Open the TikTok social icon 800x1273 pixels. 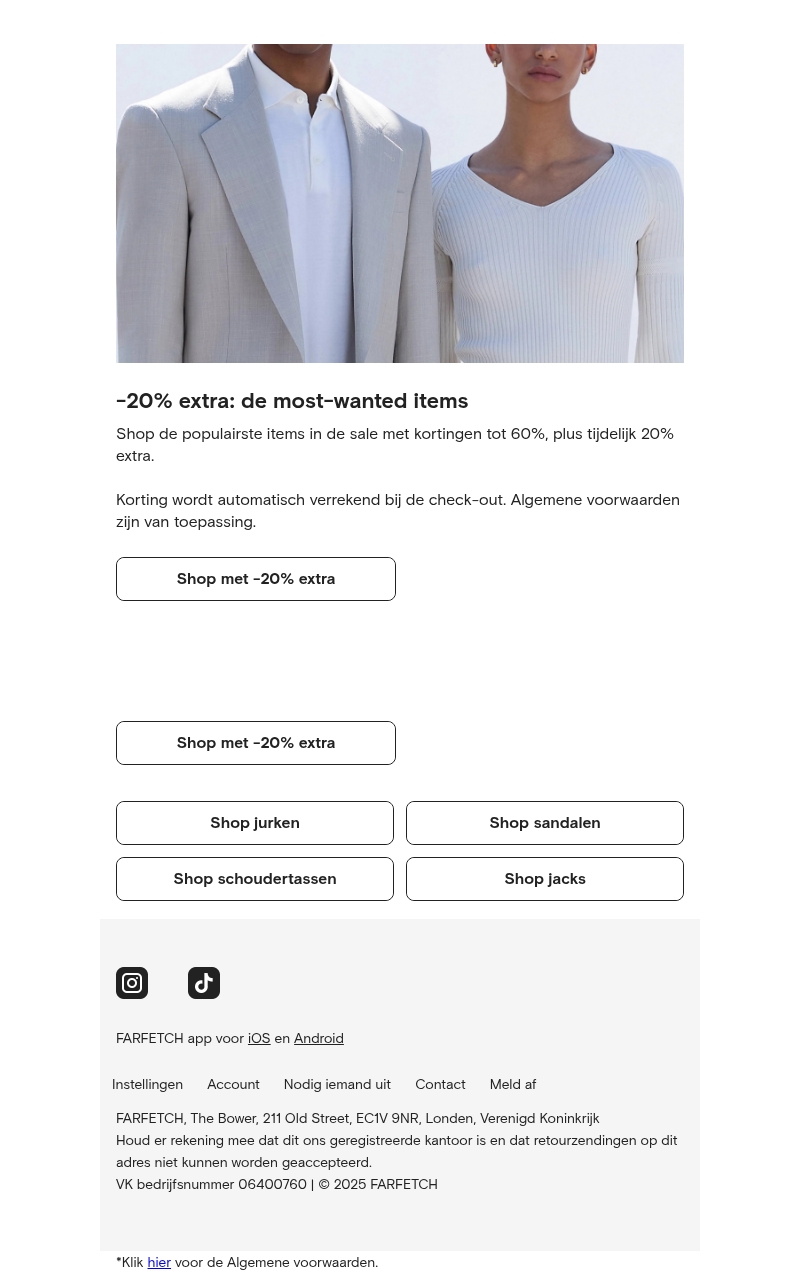tap(204, 983)
